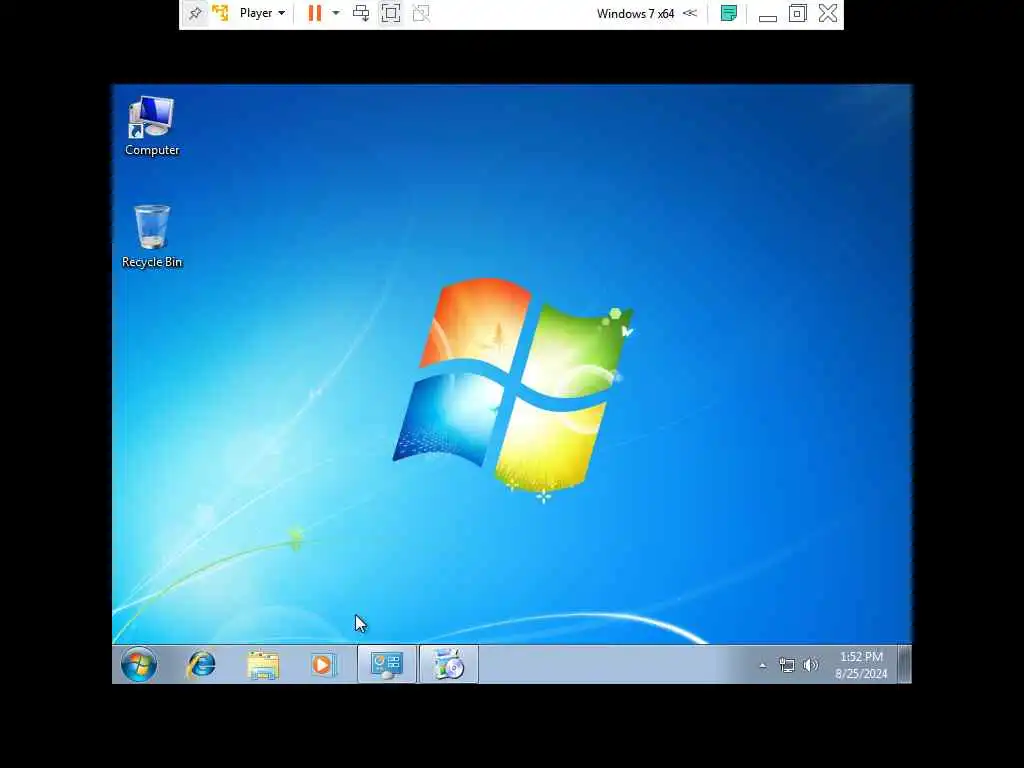Screen dimensions: 1024x768
Task: Open the green notes/message log icon
Action: tap(729, 13)
